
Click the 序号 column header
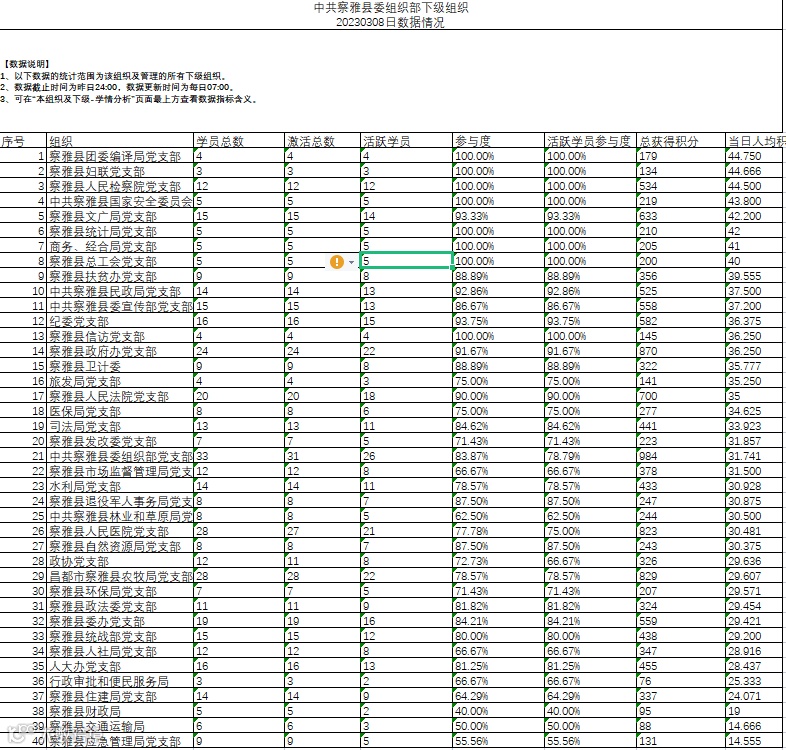pos(23,141)
